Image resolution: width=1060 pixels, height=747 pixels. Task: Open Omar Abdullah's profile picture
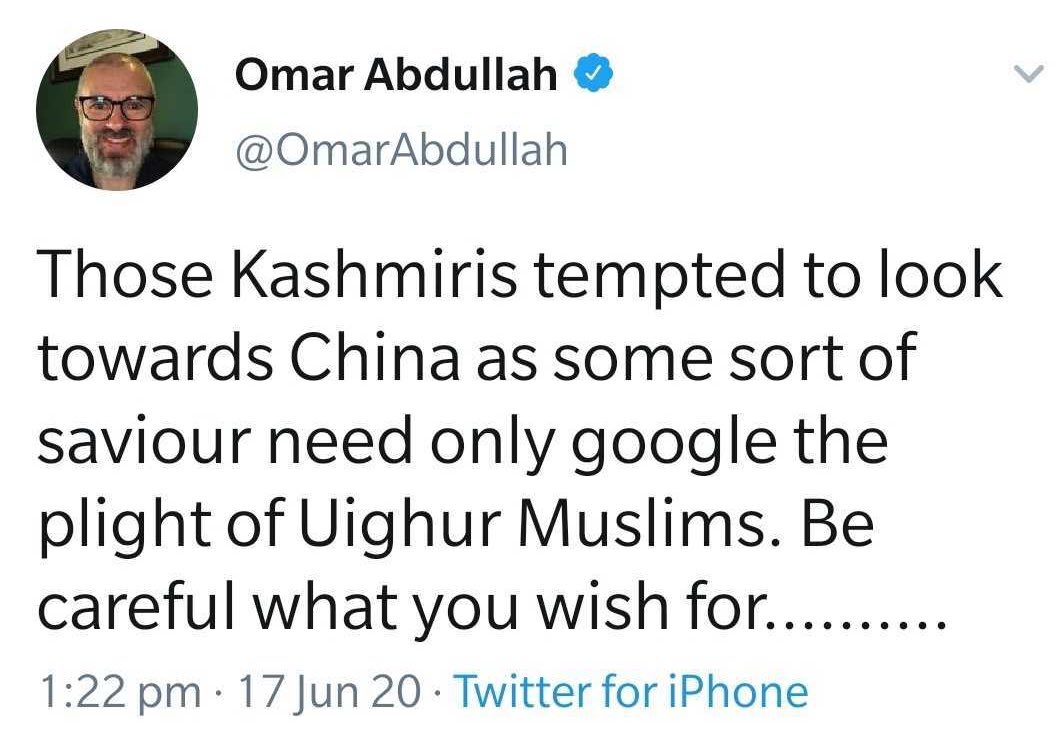click(x=117, y=110)
